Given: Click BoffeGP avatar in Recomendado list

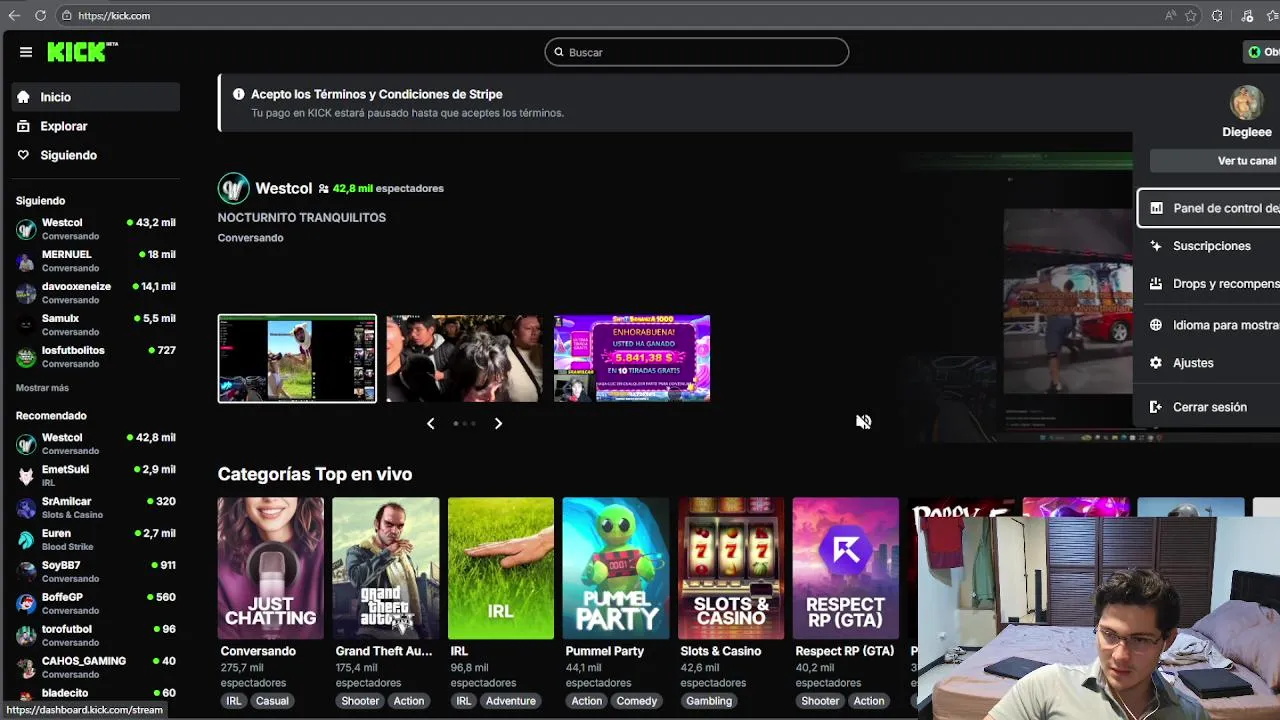Looking at the screenshot, I should point(26,604).
